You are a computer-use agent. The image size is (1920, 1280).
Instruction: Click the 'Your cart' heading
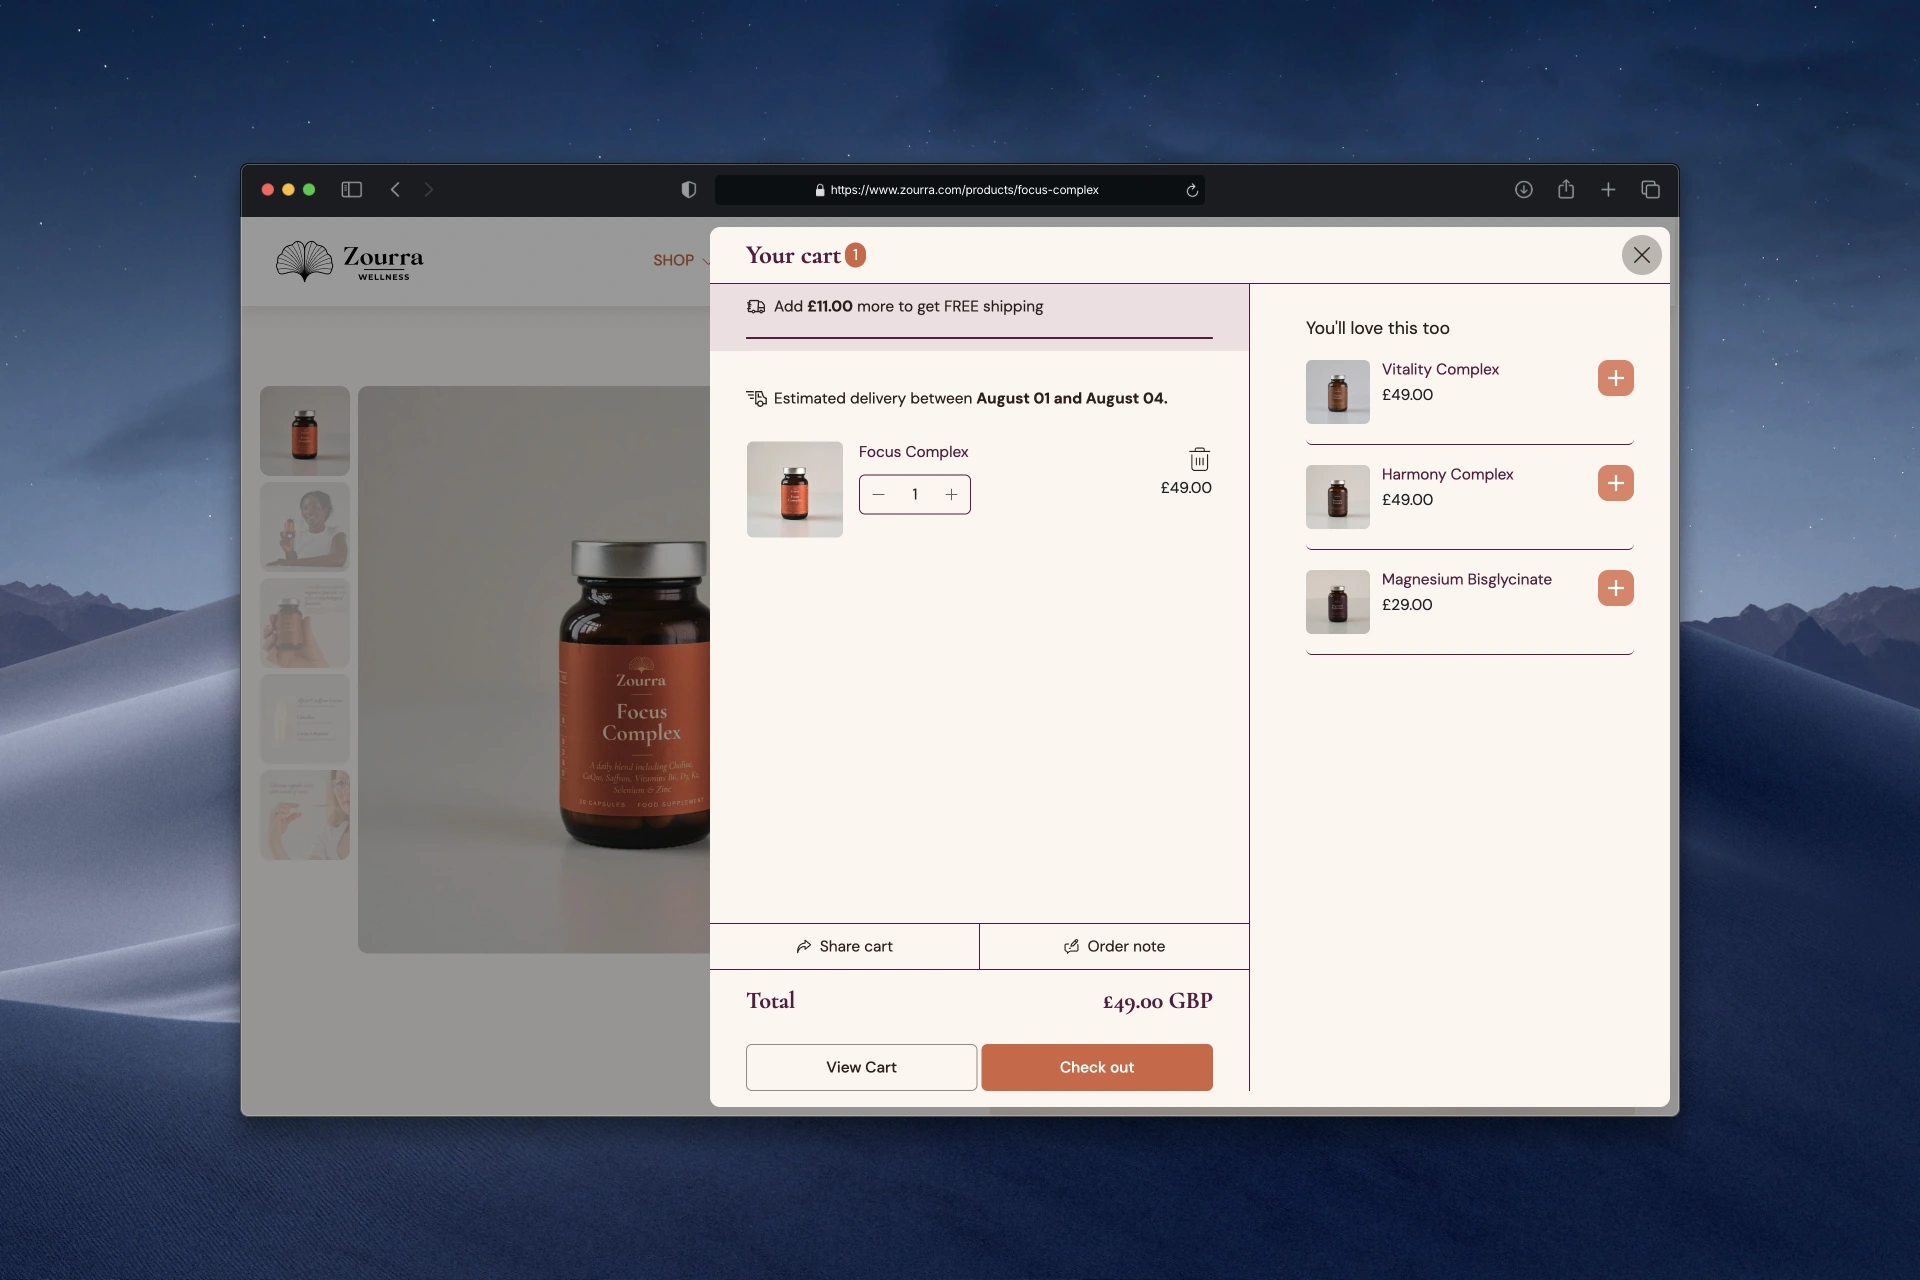point(793,256)
